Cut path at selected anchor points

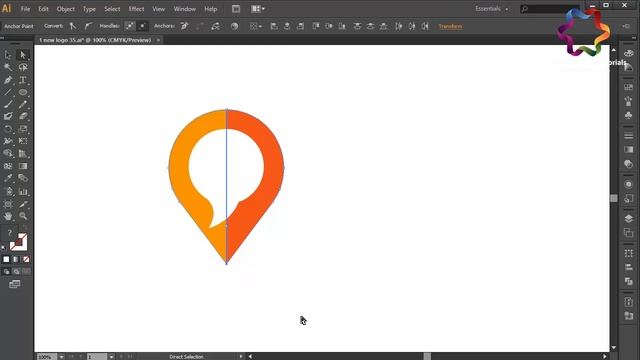(215, 26)
